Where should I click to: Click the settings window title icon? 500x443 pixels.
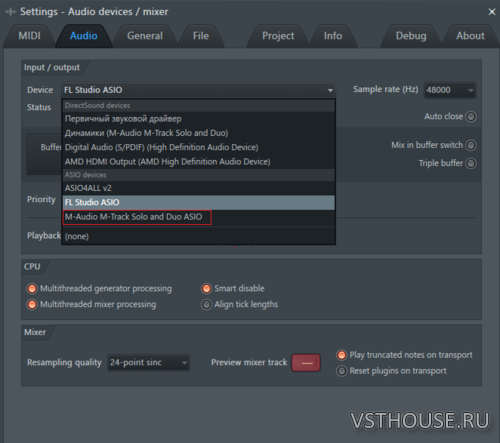click(x=10, y=12)
